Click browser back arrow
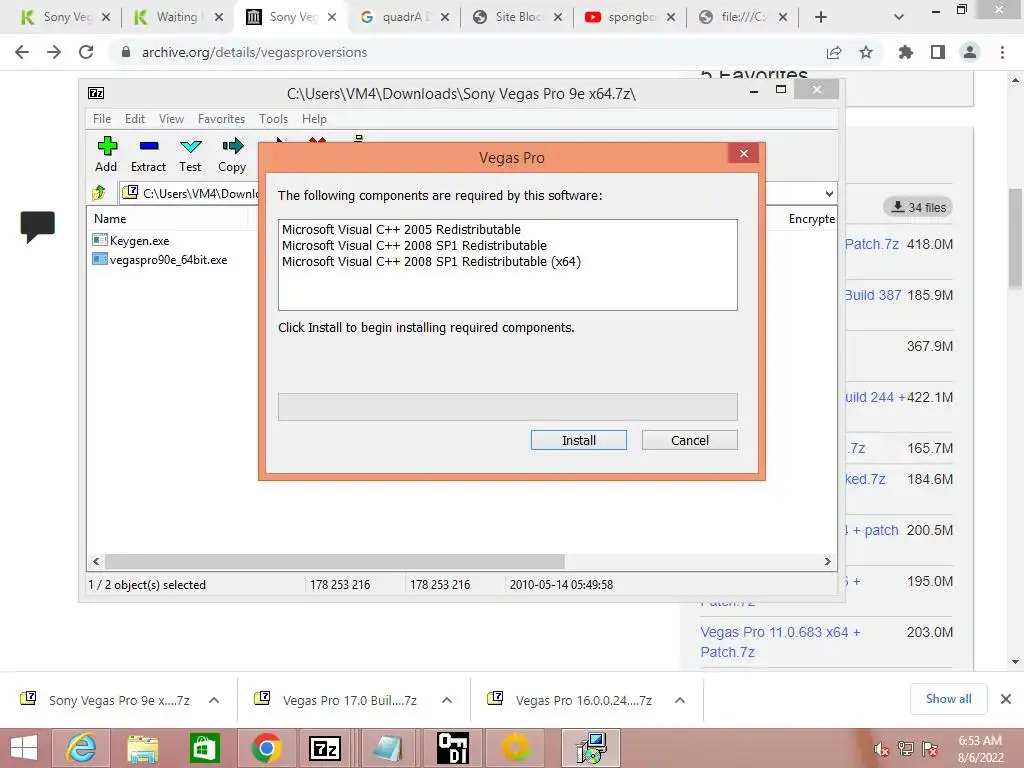This screenshot has height=768, width=1024. (x=22, y=52)
